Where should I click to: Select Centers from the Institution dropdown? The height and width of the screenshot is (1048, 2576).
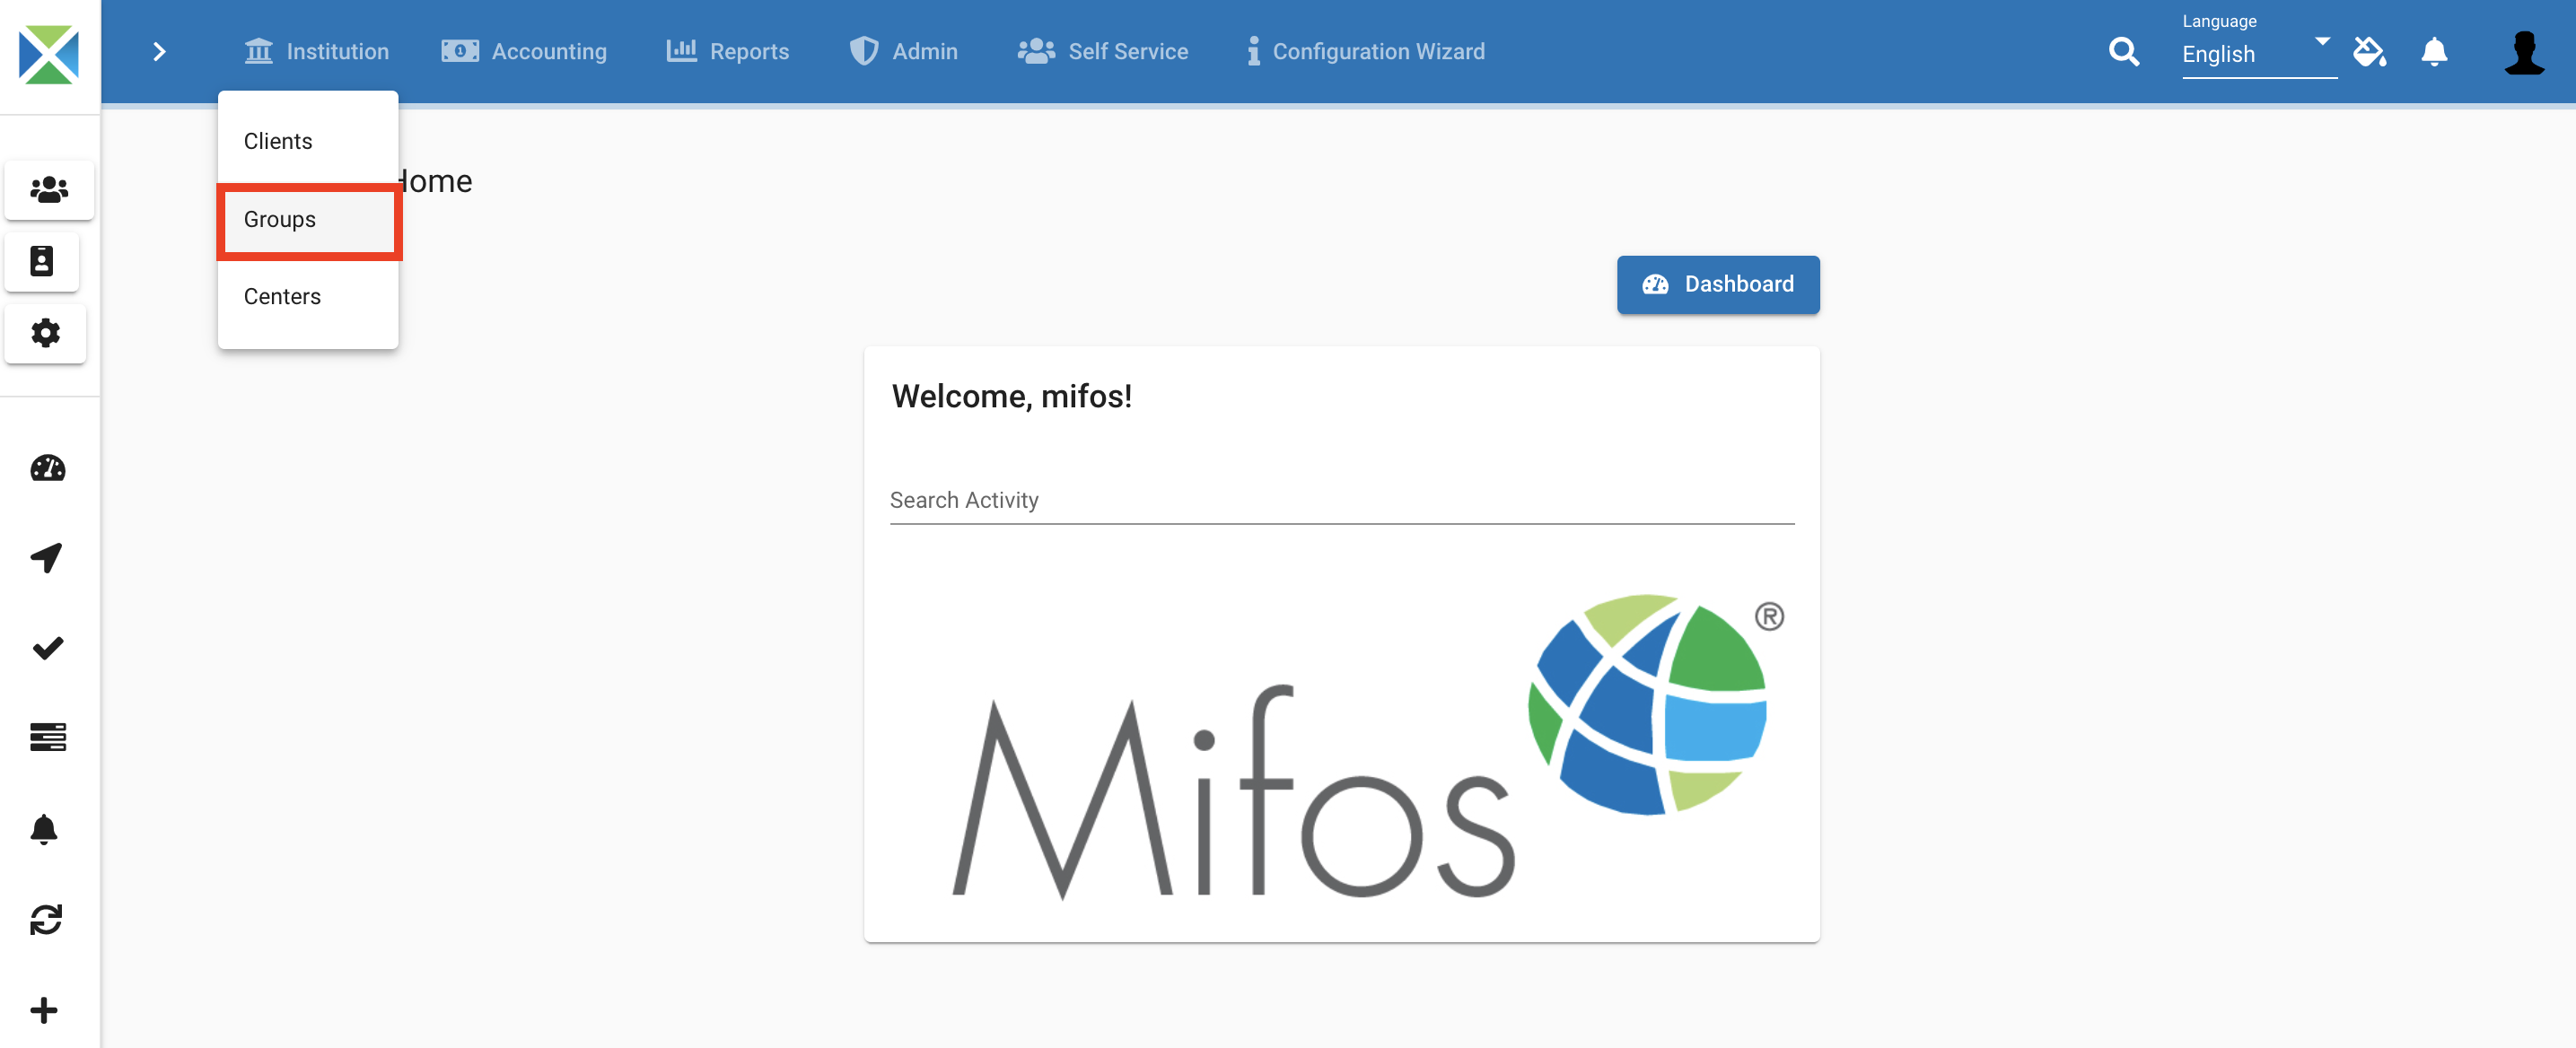click(308, 296)
